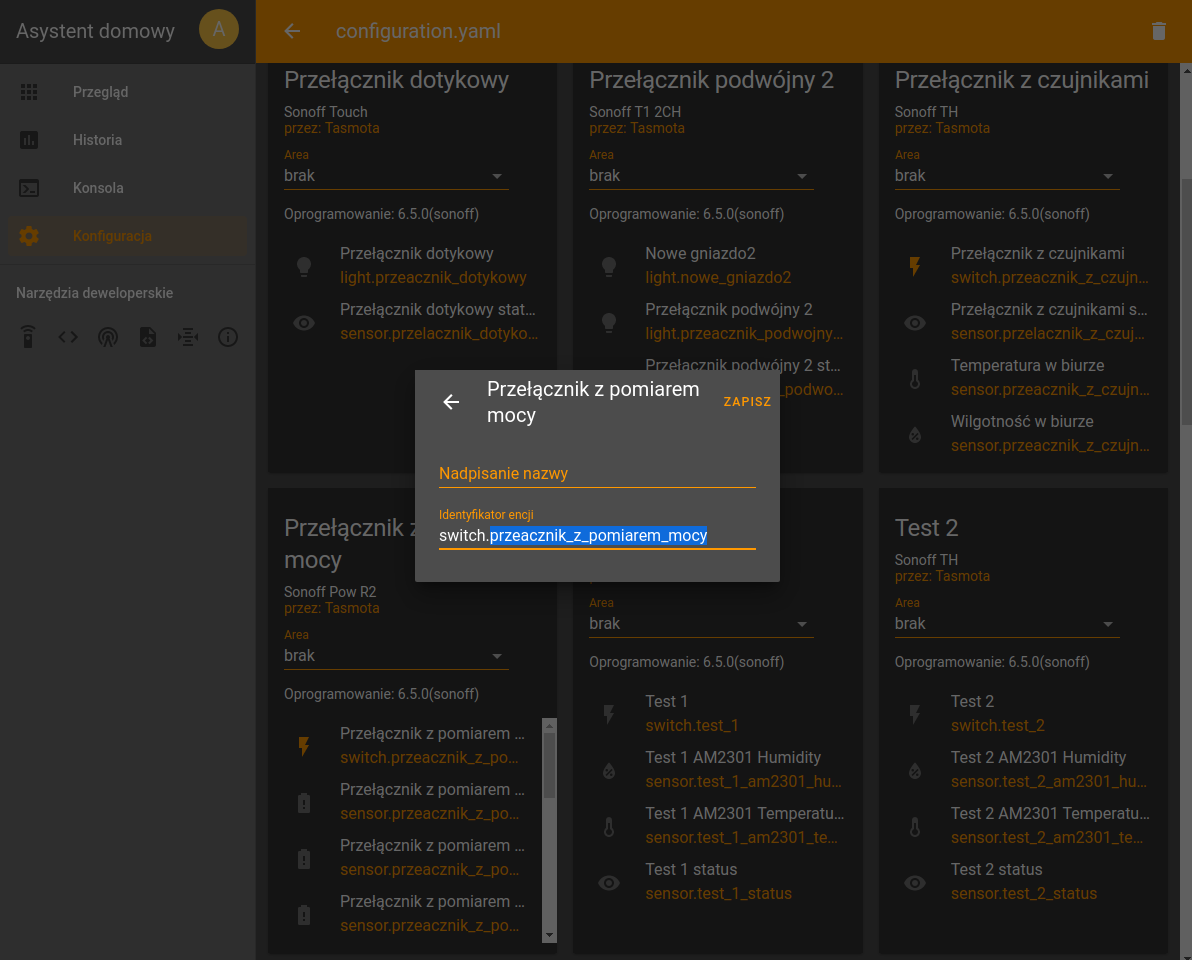Click the Historia chart icon
The image size is (1192, 960).
point(29,140)
